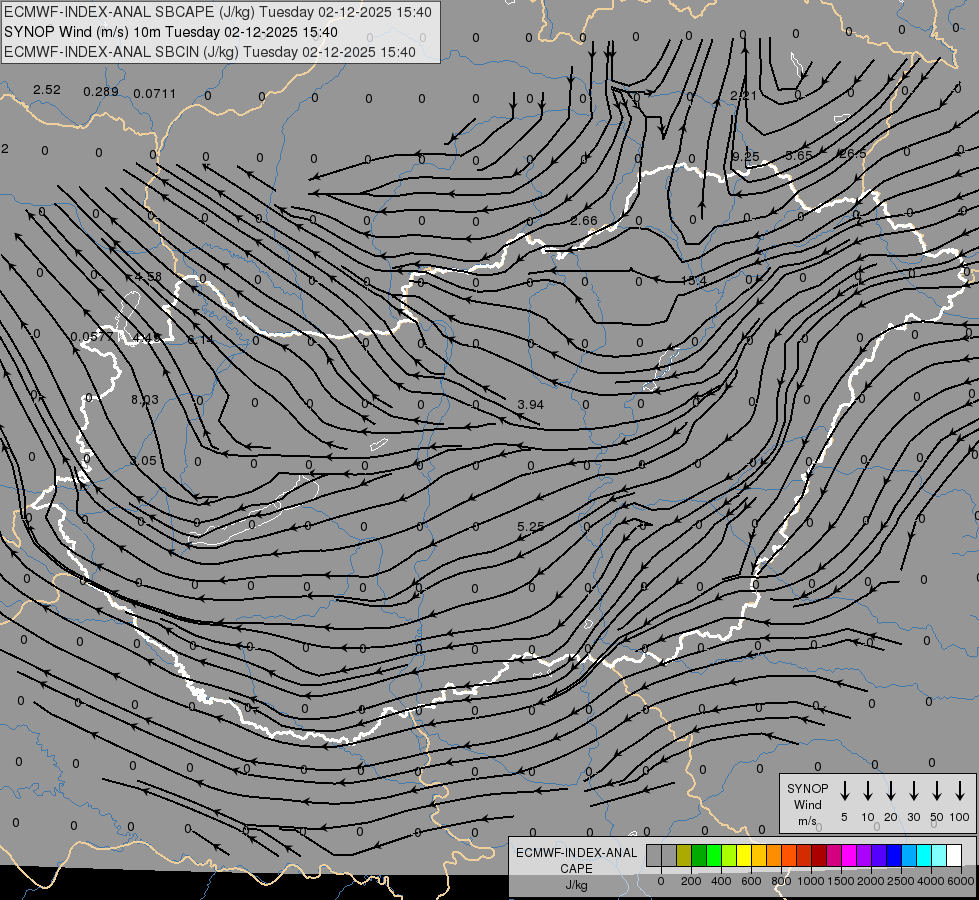Choose the cyan swatch ending at 4000
The width and height of the screenshot is (979, 900).
[x=923, y=855]
